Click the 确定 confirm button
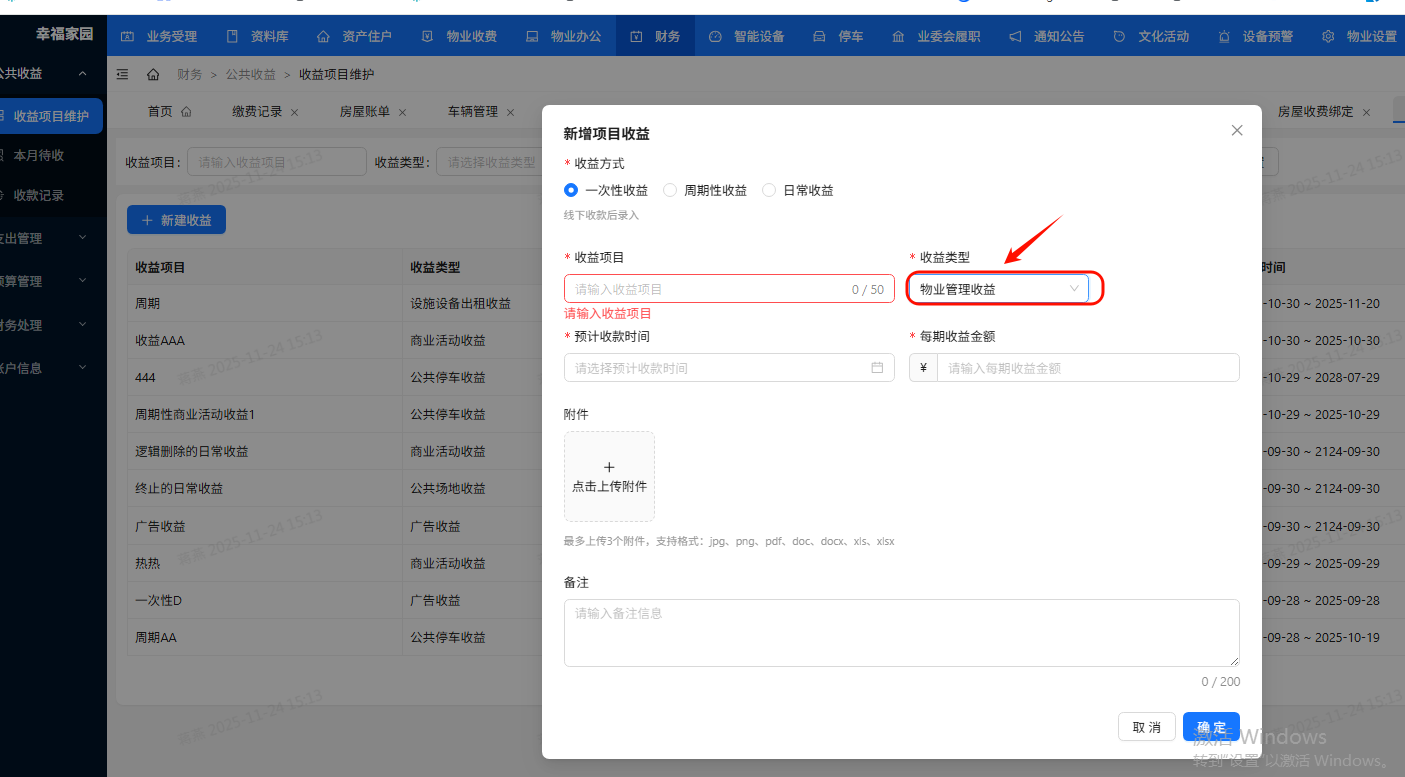1405x777 pixels. [1210, 727]
